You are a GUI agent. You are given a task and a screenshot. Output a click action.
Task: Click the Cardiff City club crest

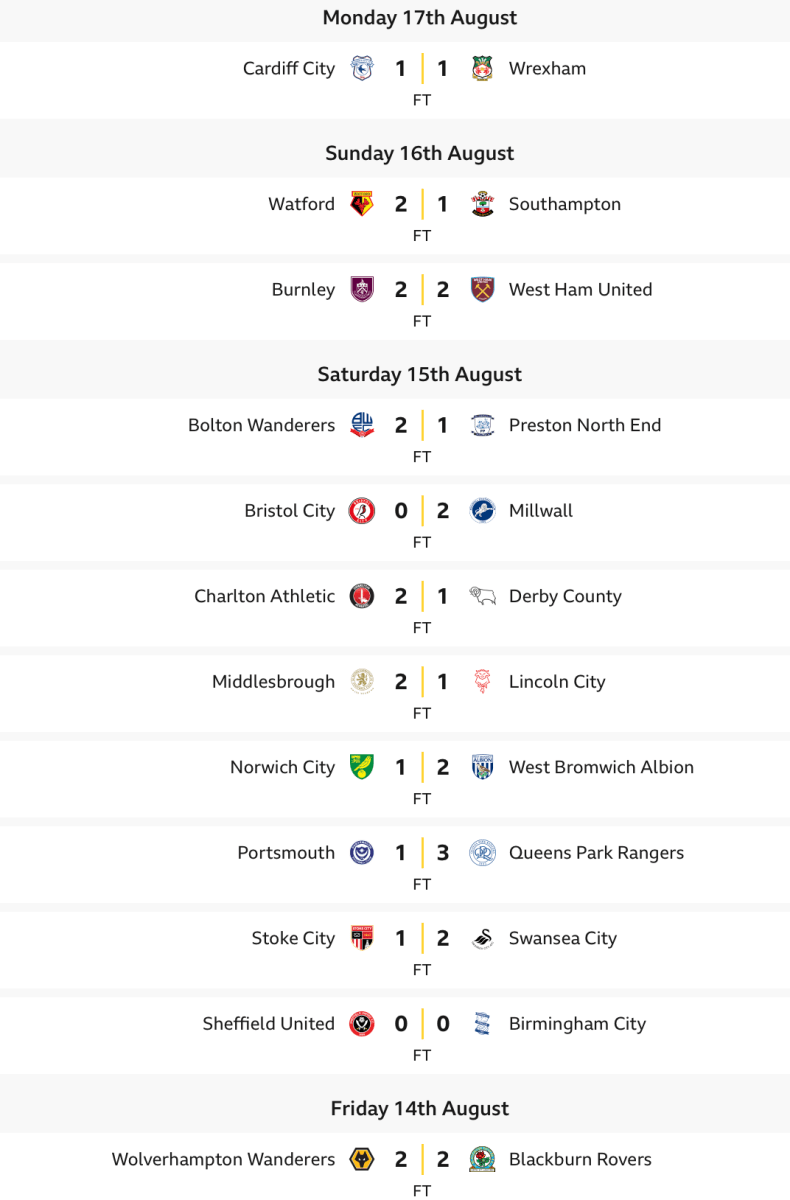click(x=362, y=69)
